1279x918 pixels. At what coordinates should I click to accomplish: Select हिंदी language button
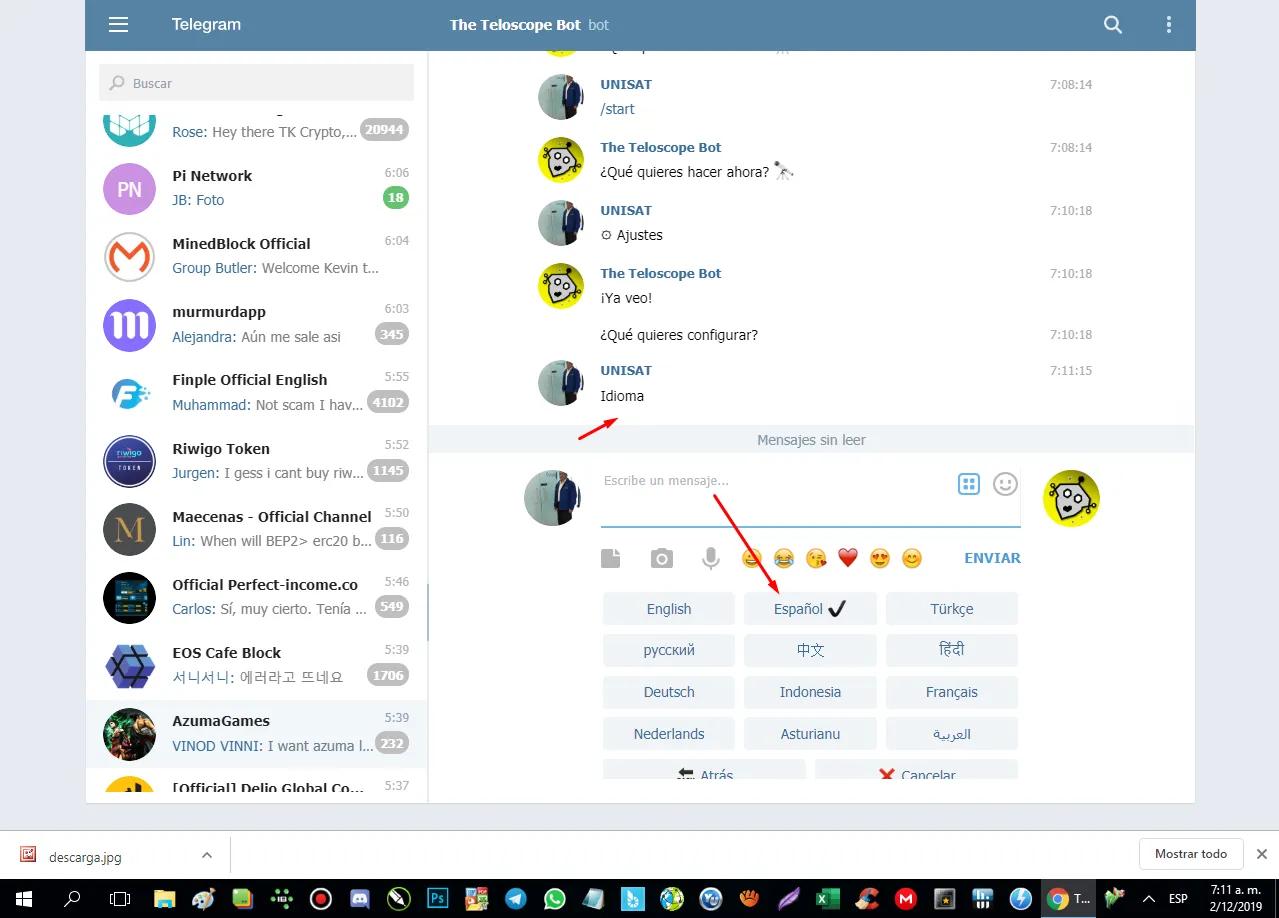click(x=952, y=650)
